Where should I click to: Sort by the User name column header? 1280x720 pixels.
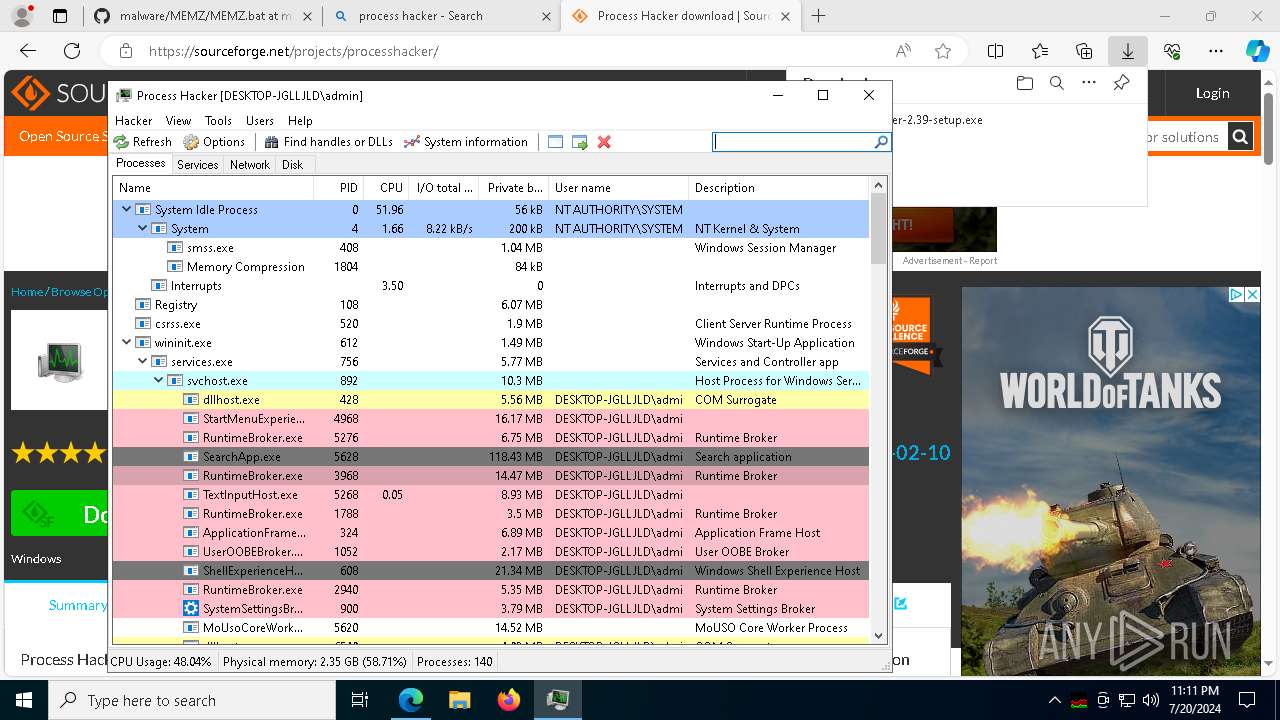click(618, 188)
